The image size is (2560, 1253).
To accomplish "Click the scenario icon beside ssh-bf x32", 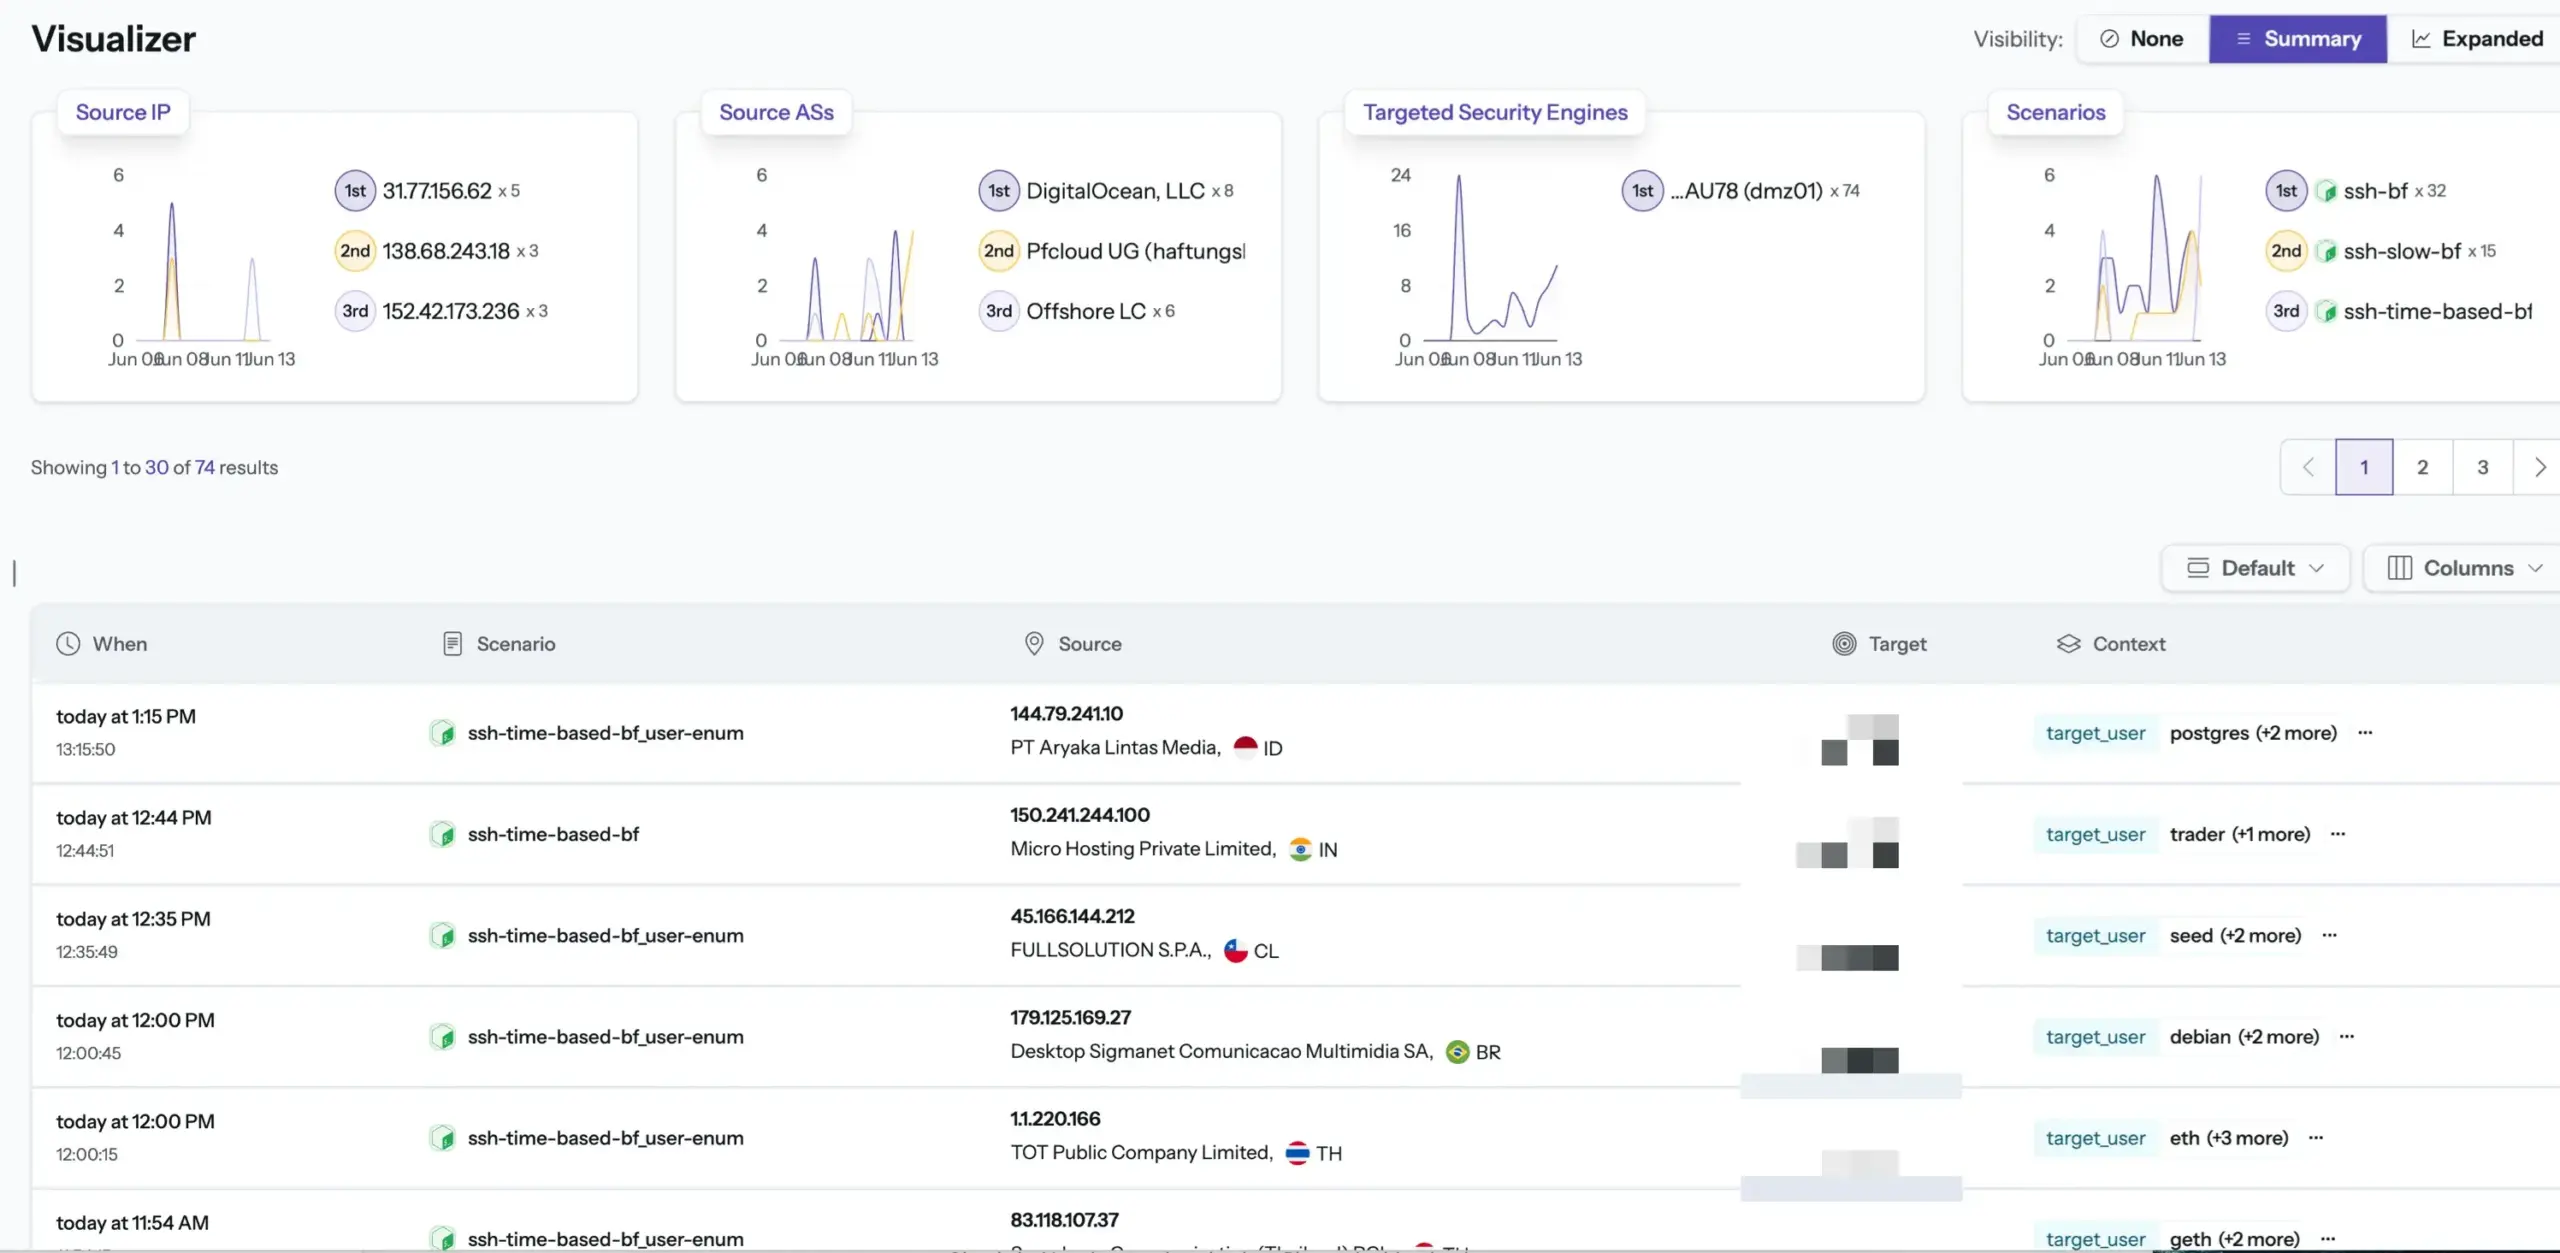I will coord(2327,191).
